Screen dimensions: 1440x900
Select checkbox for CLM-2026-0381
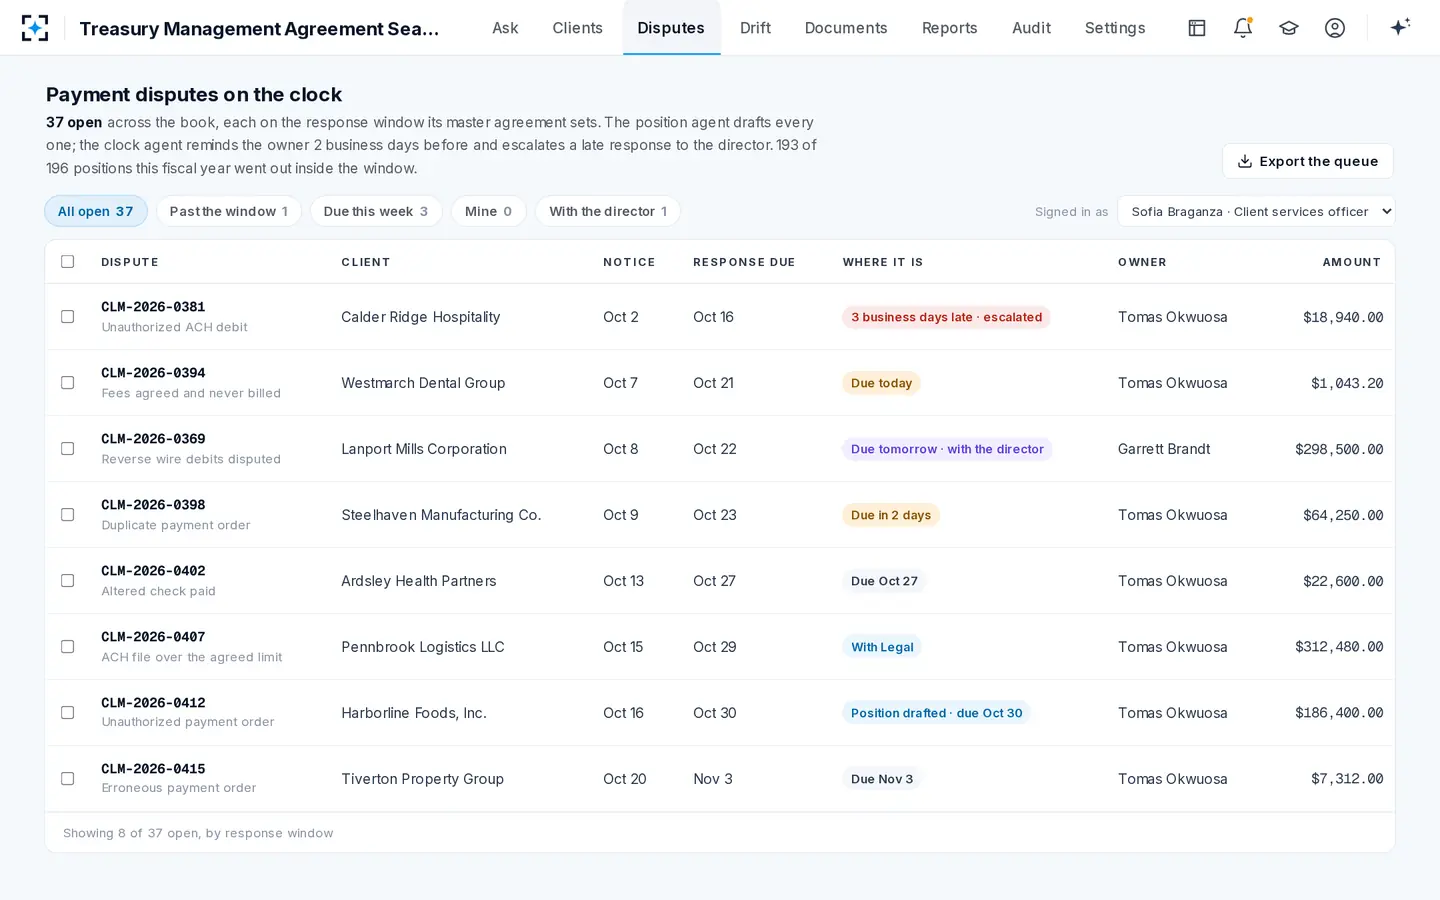point(68,317)
